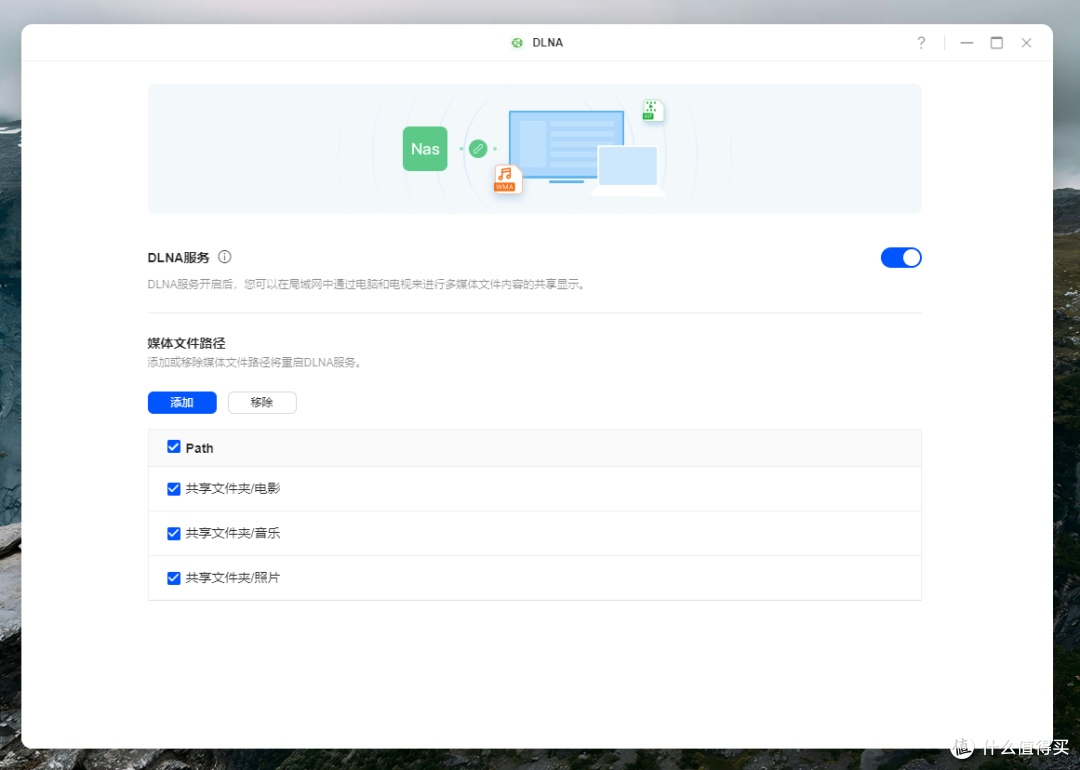Image resolution: width=1080 pixels, height=770 pixels.
Task: Turn off the DLNA服务 switch
Action: coord(901,258)
